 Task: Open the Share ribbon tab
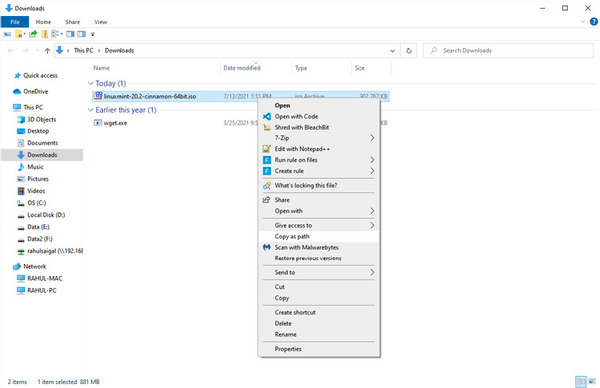(x=72, y=22)
